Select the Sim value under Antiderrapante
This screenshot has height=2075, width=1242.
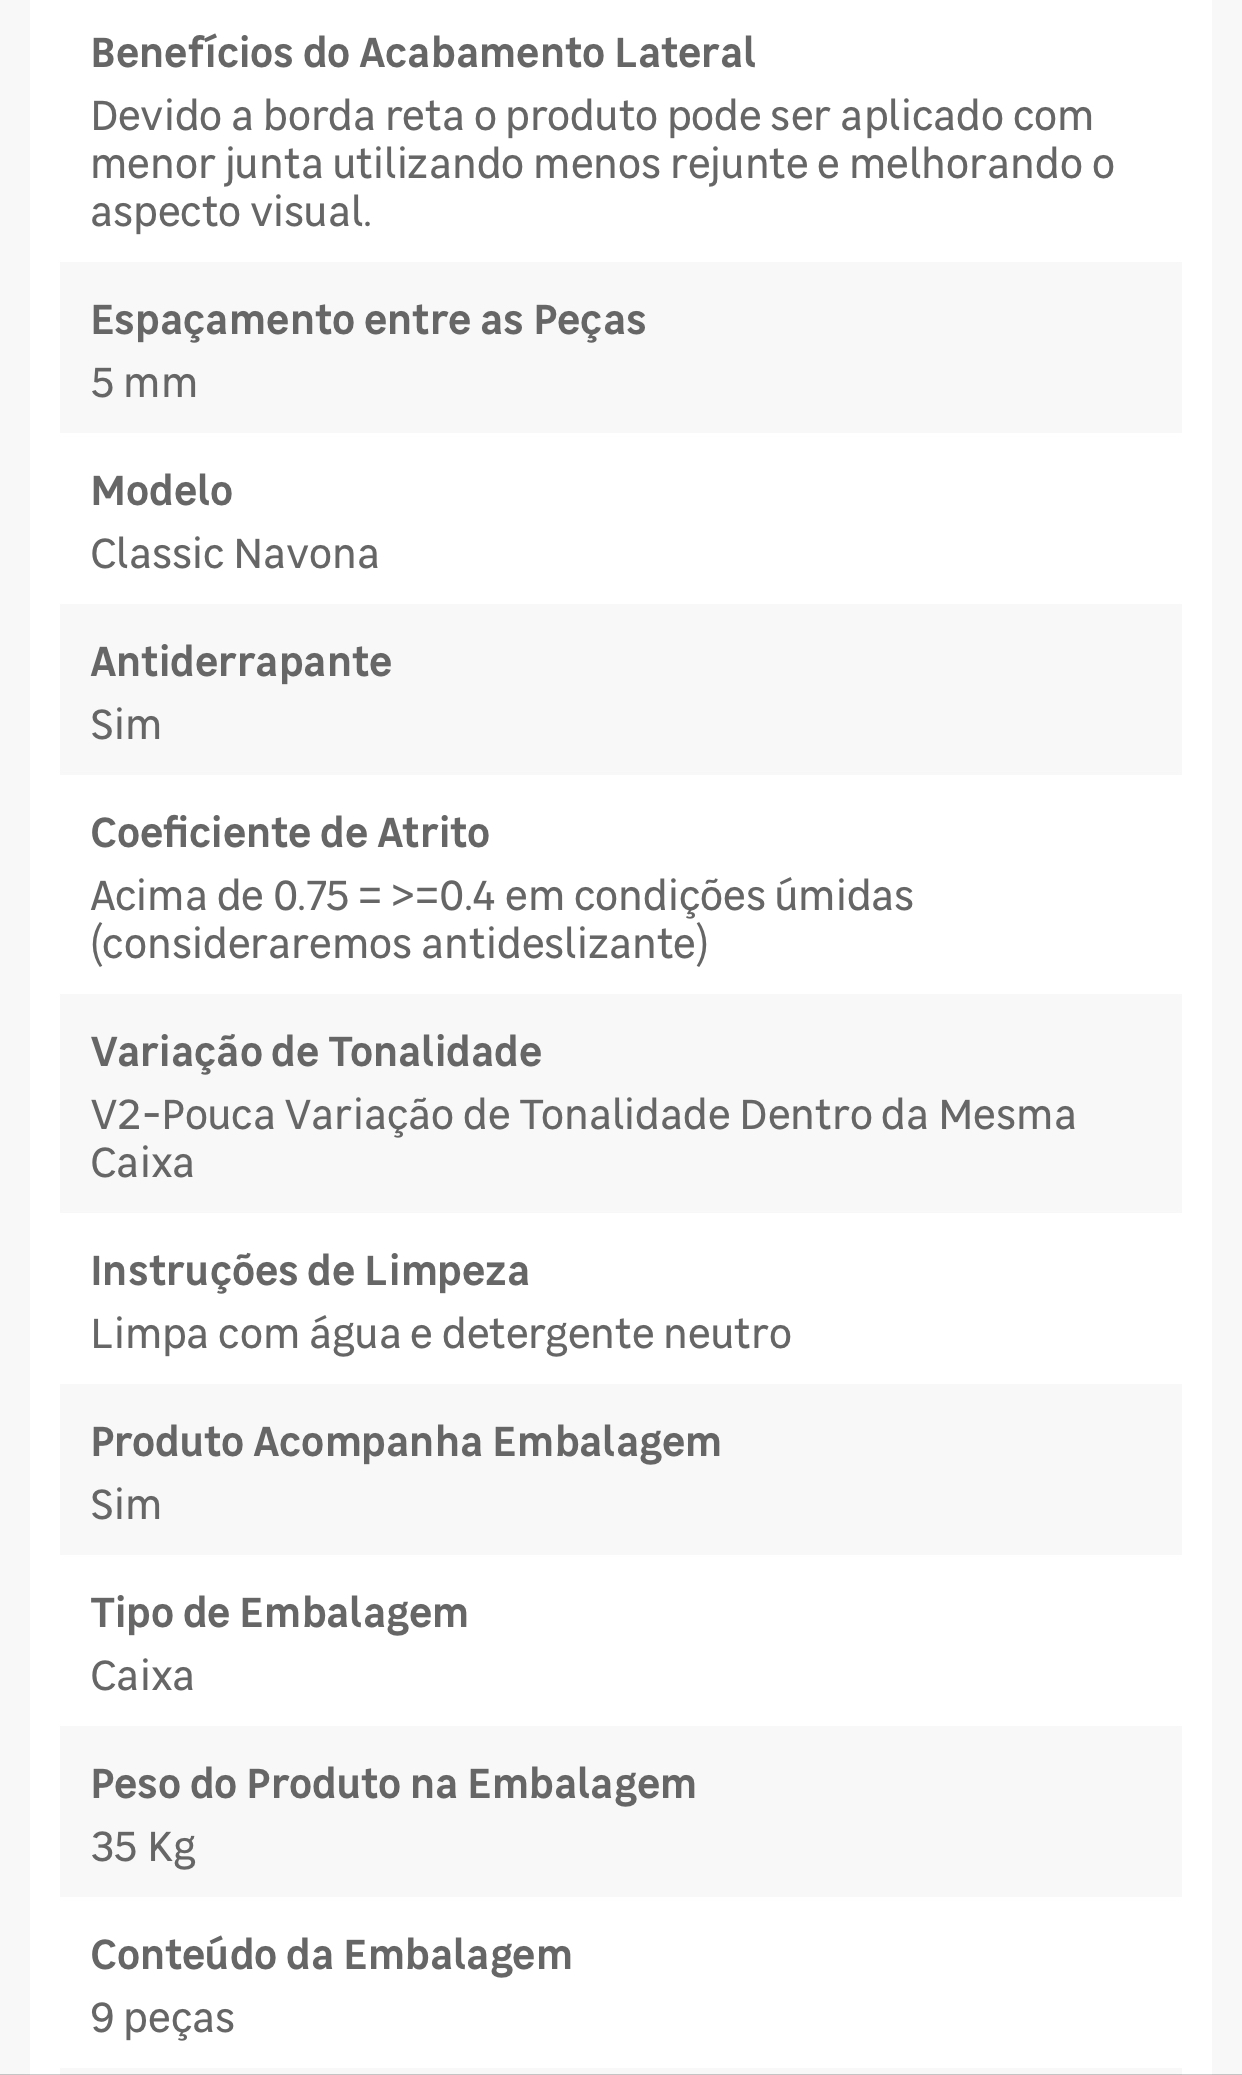pos(126,725)
